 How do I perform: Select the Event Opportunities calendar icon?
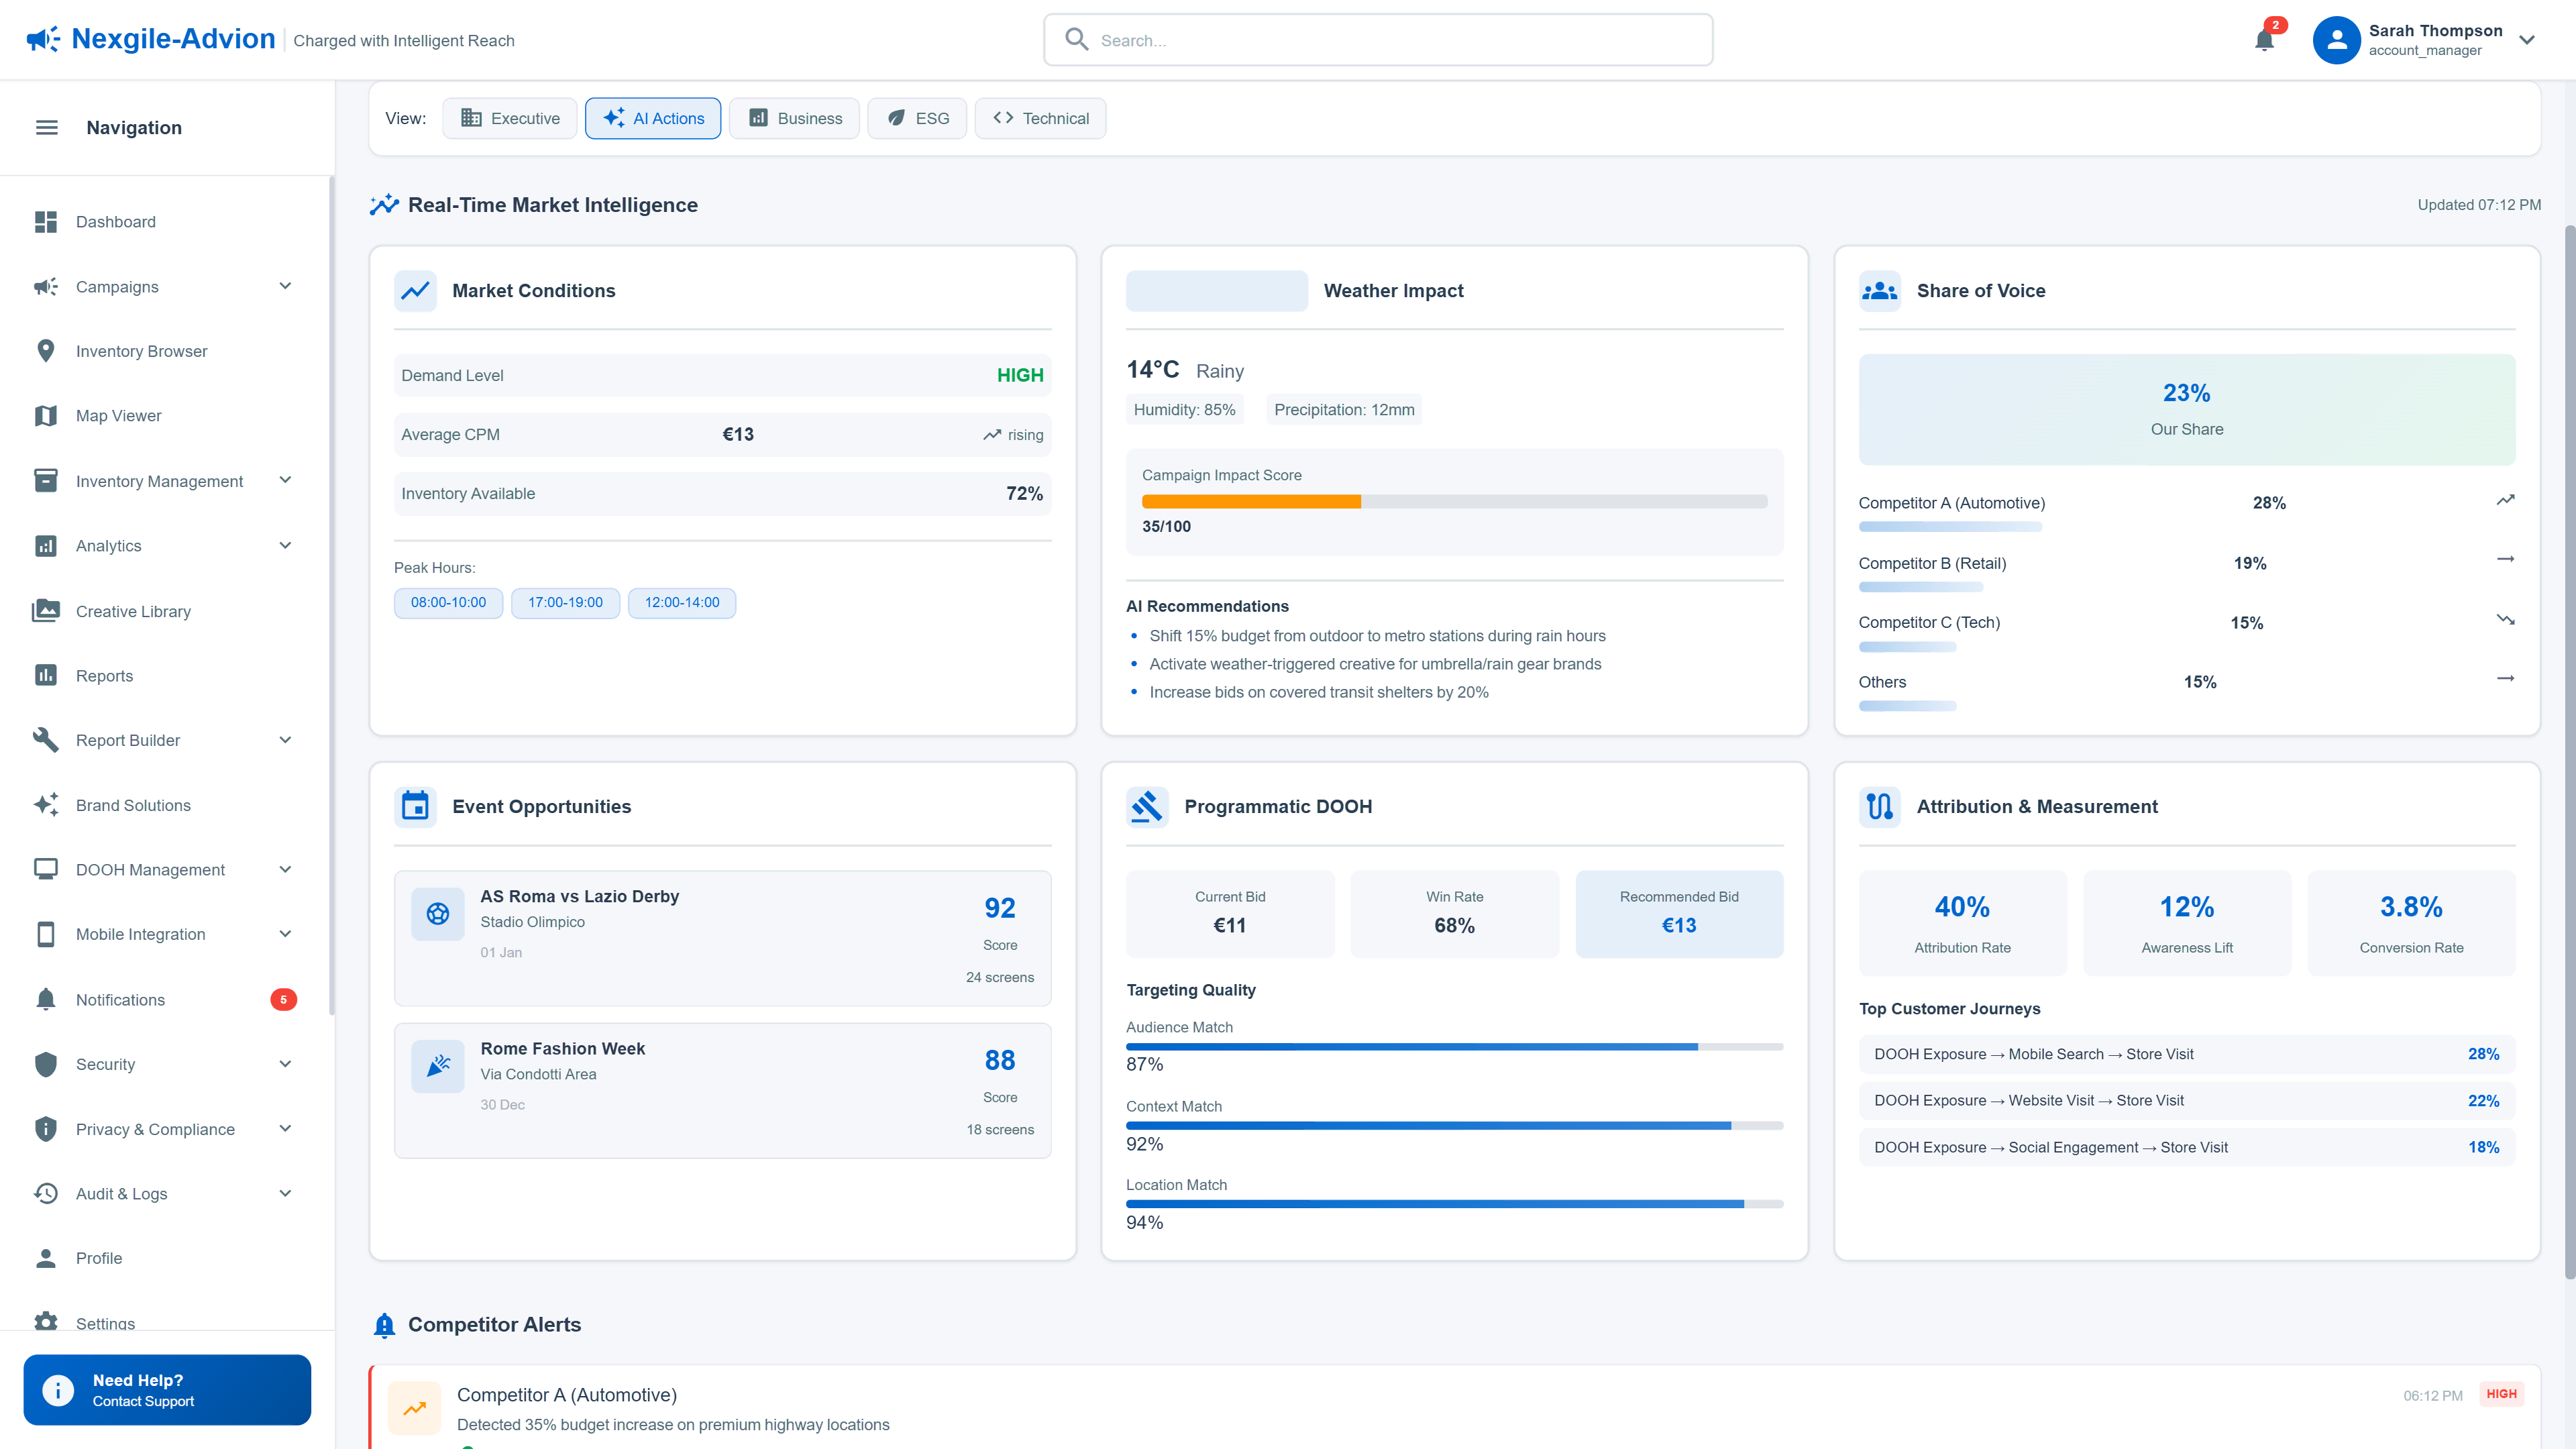[415, 806]
